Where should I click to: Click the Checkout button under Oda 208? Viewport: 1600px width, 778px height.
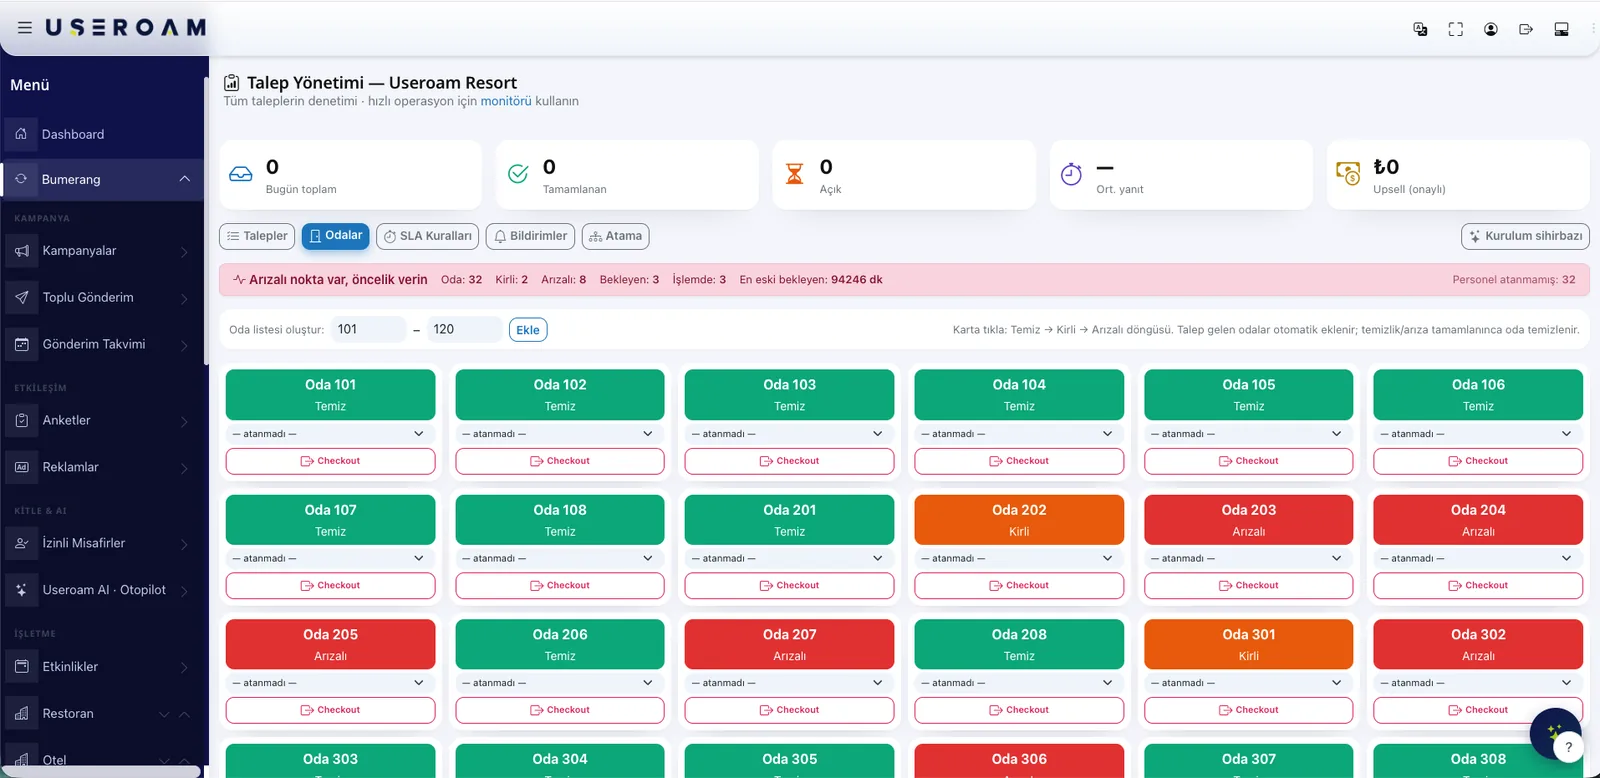1019,710
